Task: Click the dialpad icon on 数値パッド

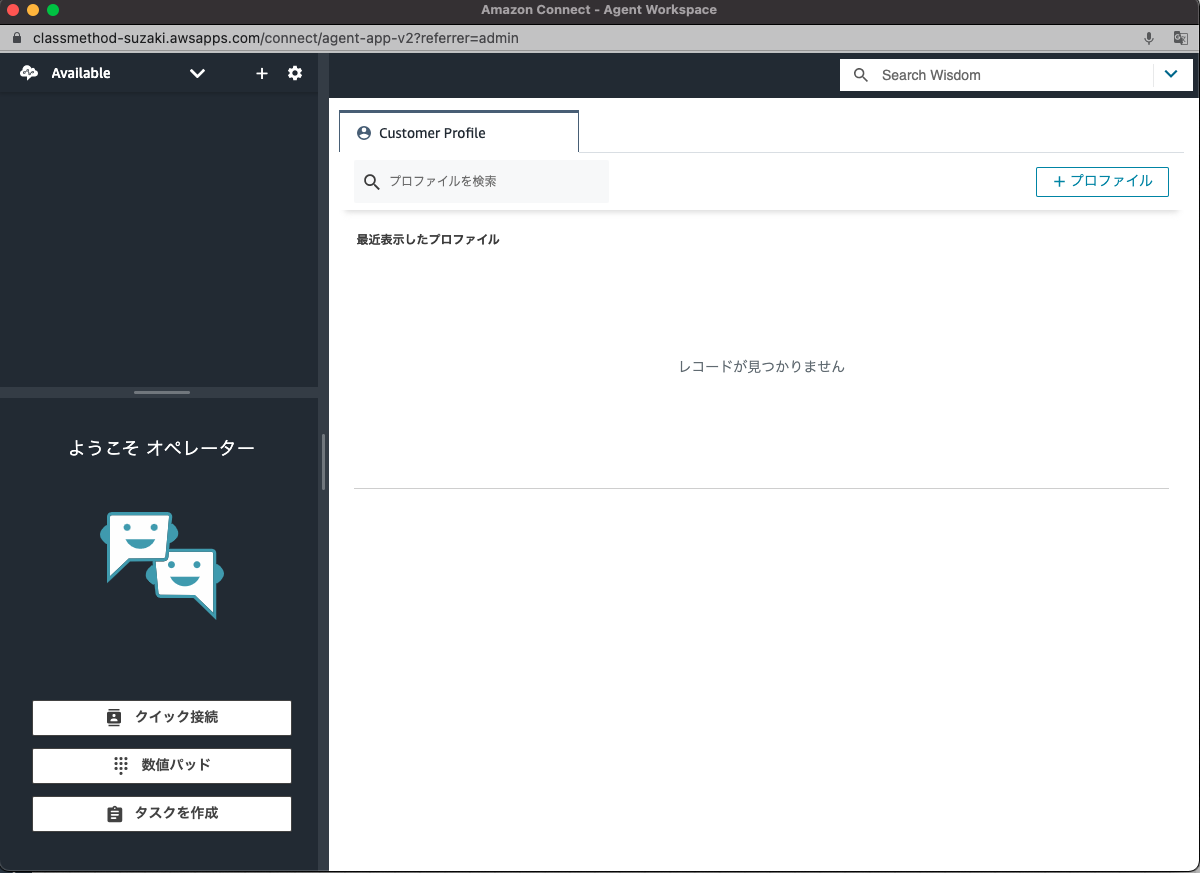Action: (x=119, y=765)
